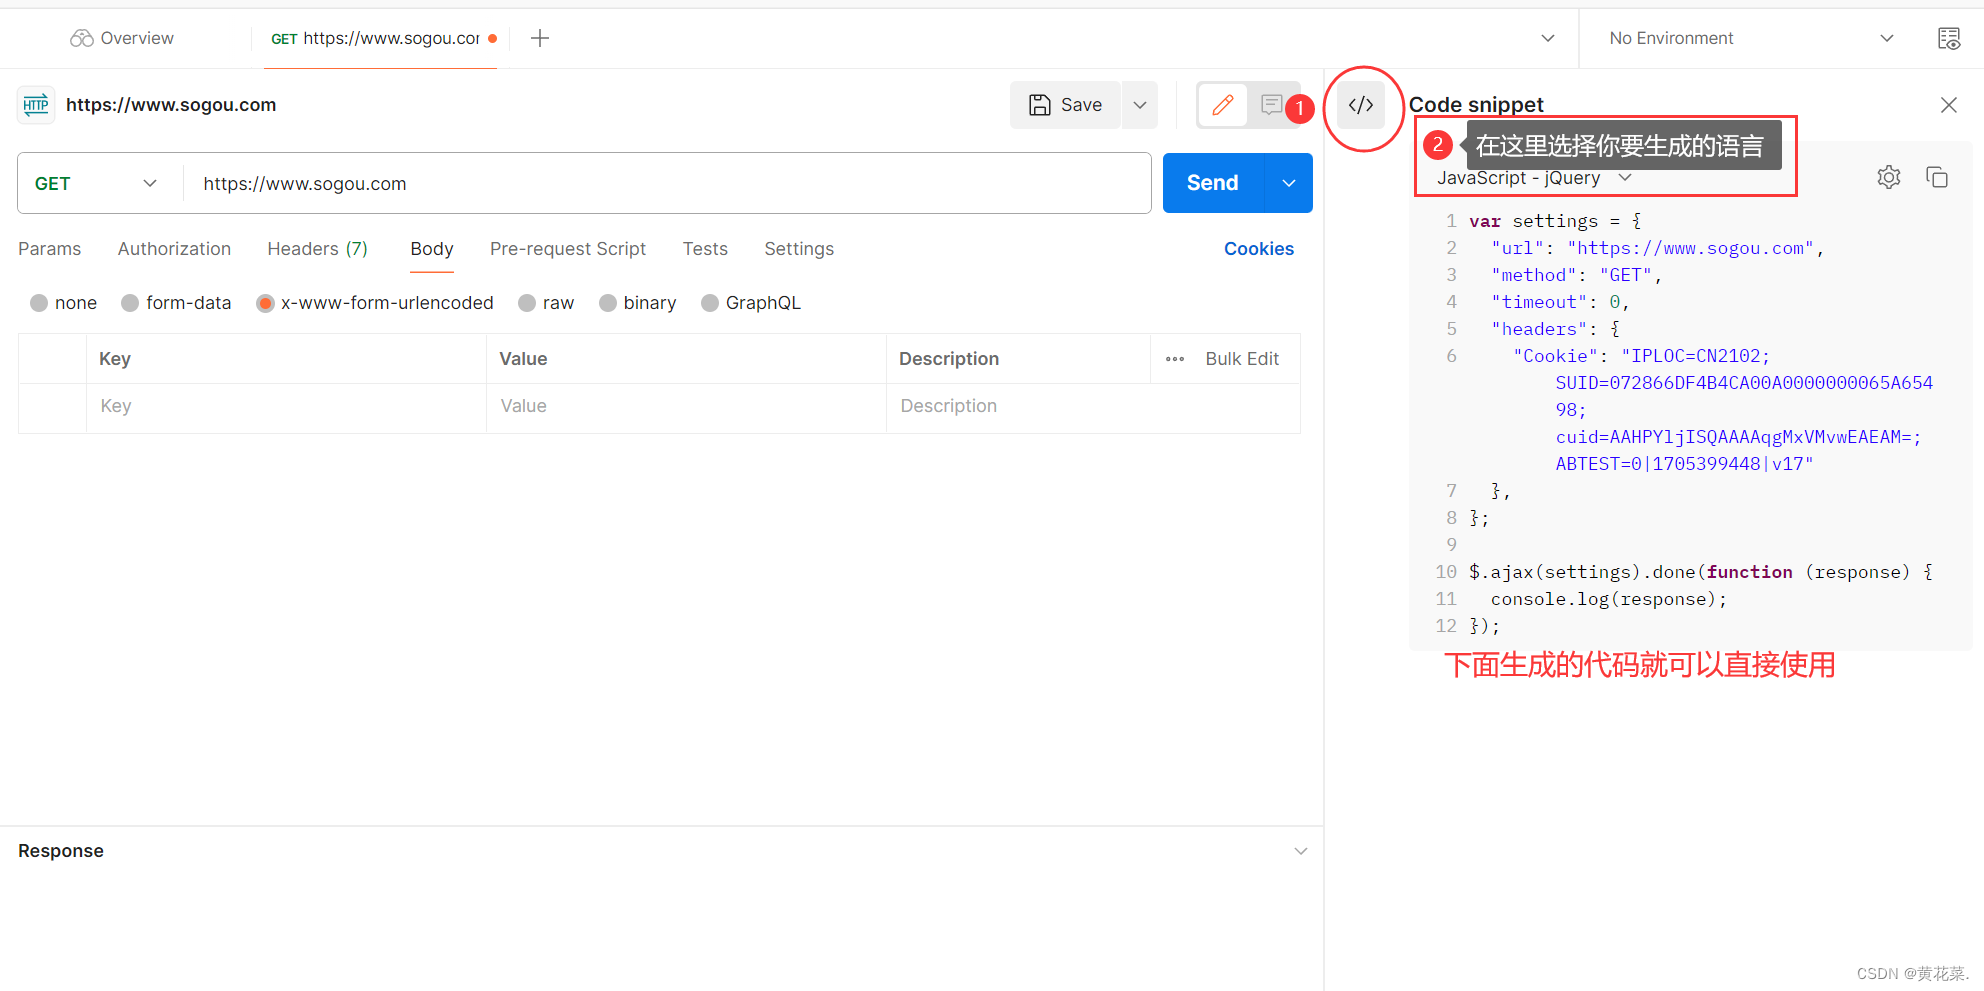Open the comments icon
Screen dimensions: 1984x991
pos(1271,105)
